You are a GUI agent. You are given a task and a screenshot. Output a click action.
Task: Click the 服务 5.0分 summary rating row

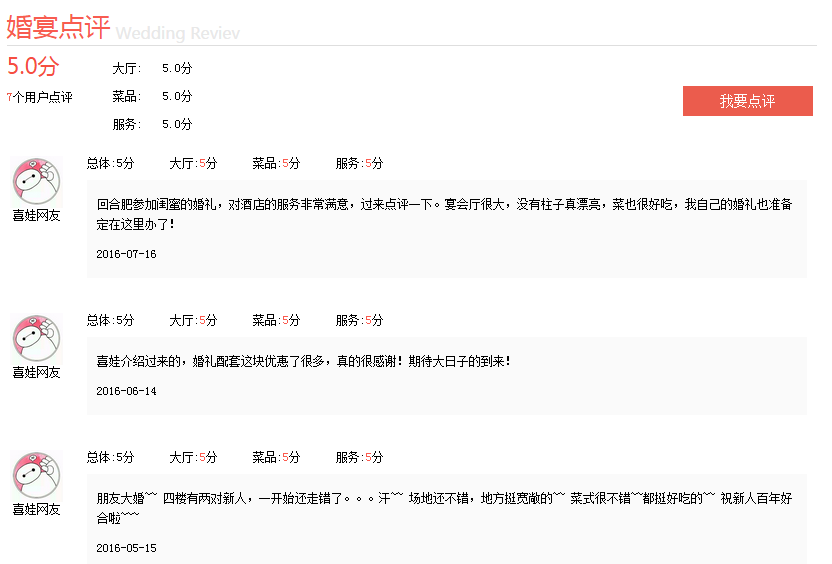pyautogui.click(x=152, y=125)
